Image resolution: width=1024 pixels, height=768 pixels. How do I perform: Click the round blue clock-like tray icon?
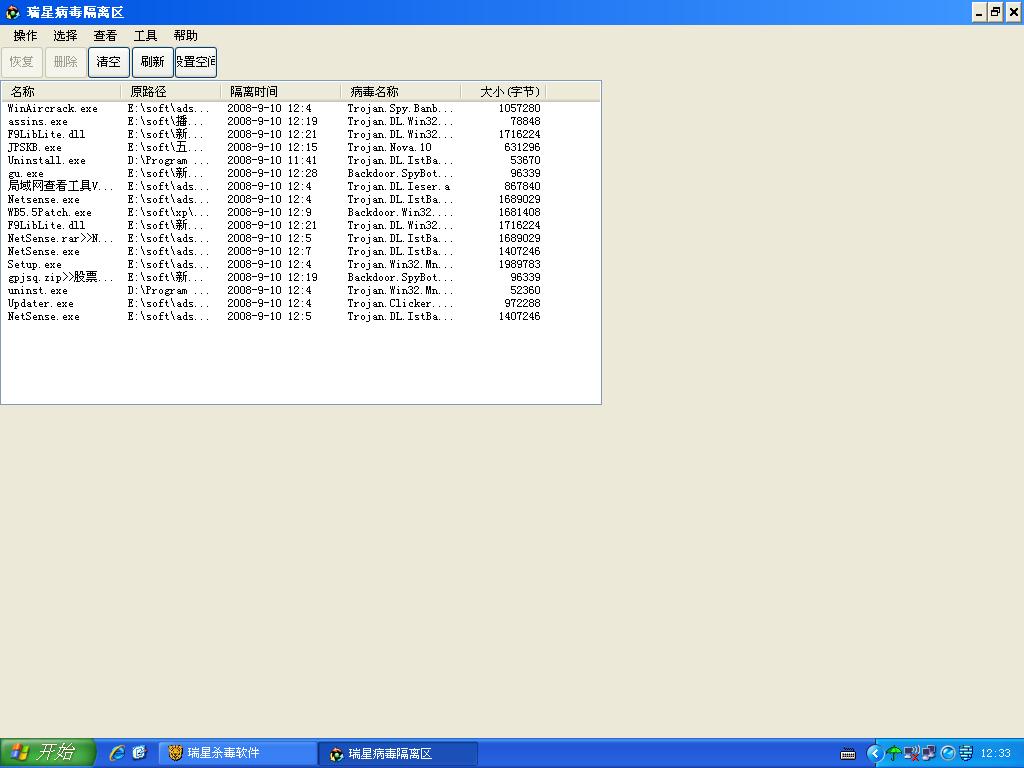tap(948, 753)
